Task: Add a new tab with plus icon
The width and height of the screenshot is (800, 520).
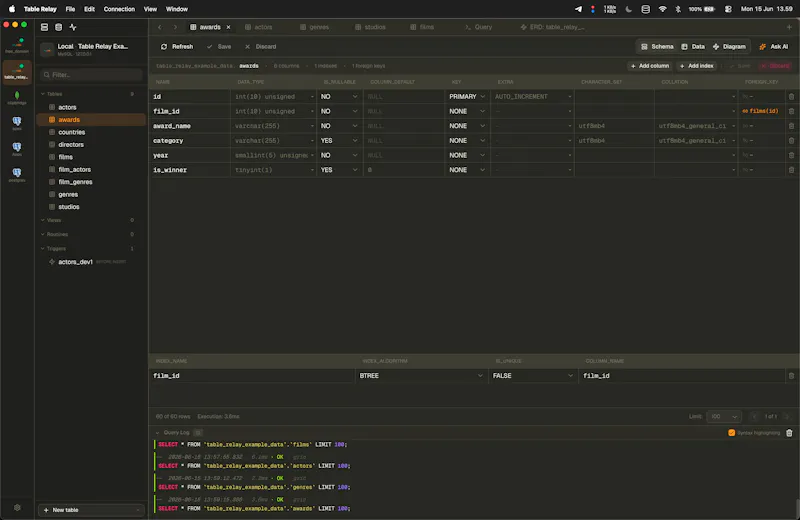Action: [789, 27]
